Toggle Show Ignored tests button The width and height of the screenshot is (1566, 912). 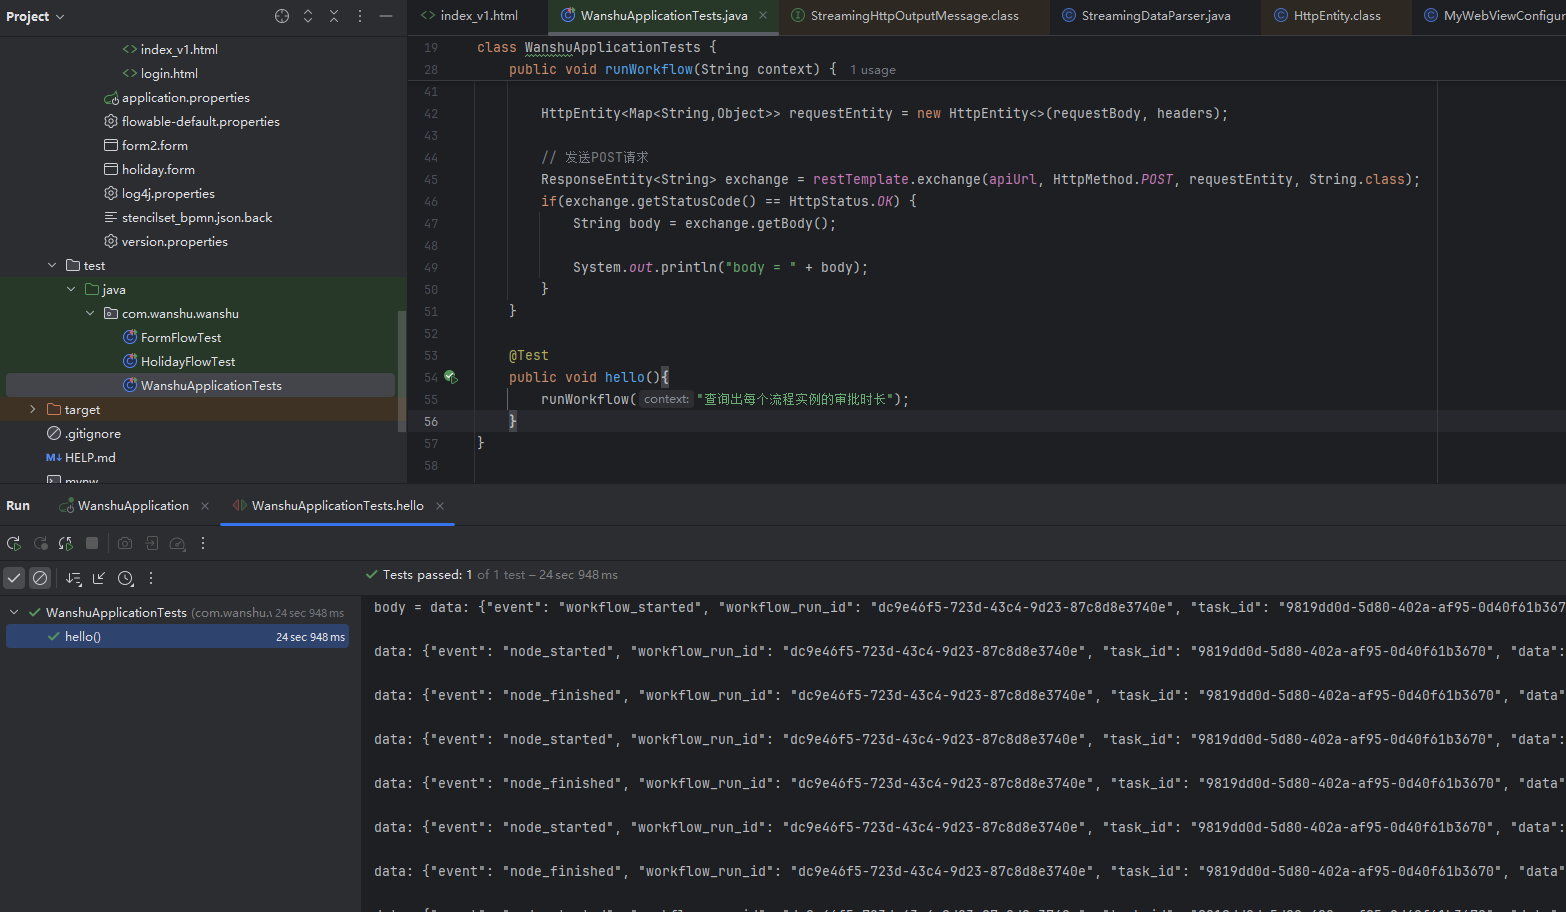[40, 578]
